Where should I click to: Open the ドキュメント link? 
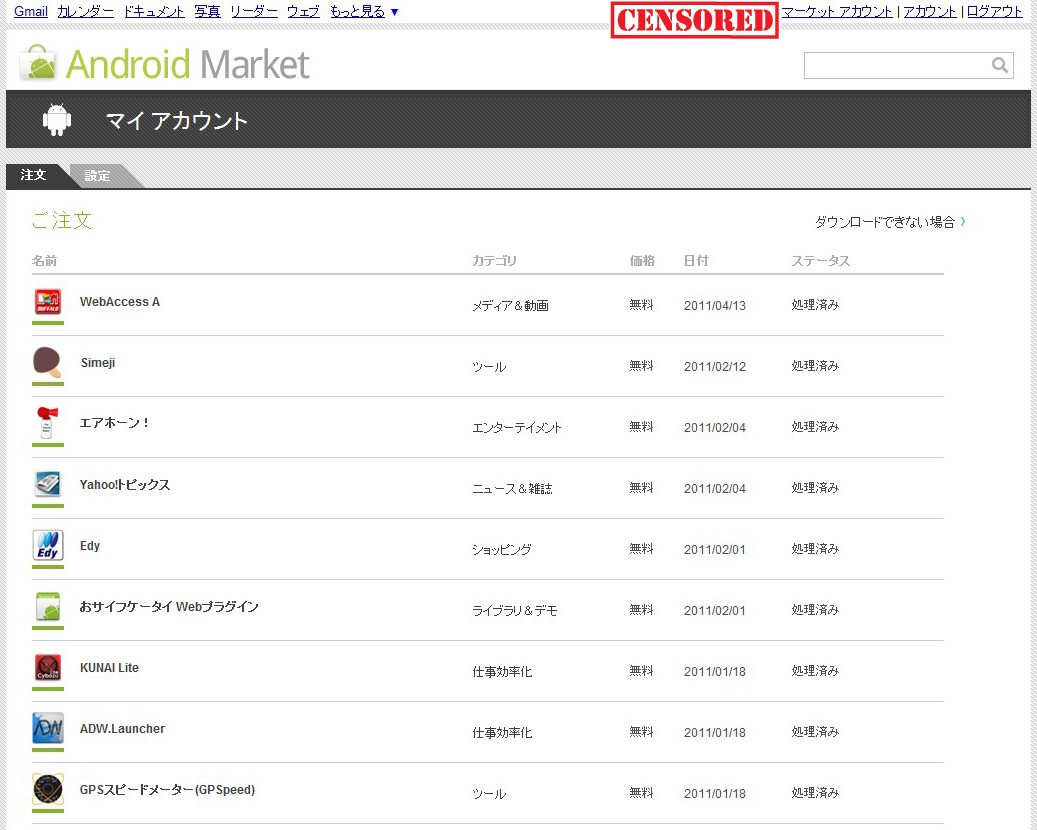[154, 11]
